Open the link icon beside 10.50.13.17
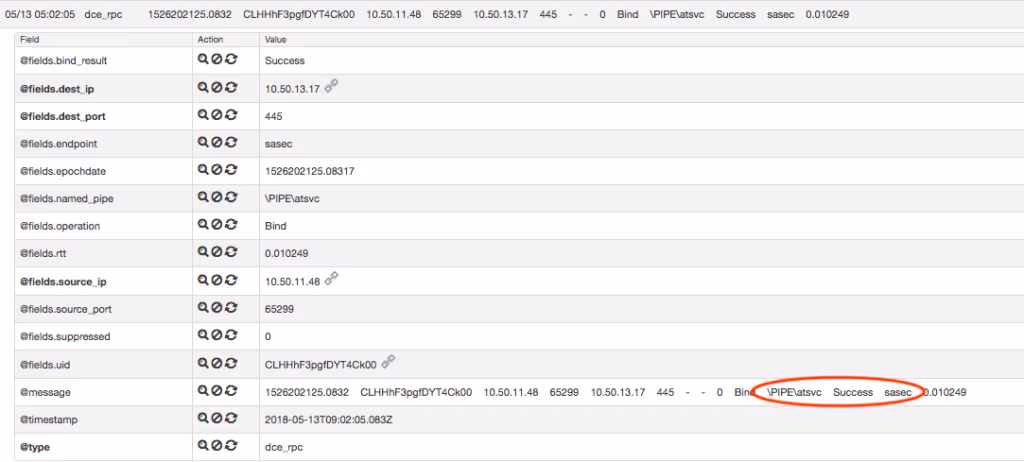Viewport: 1024px width, 462px height. pyautogui.click(x=331, y=85)
